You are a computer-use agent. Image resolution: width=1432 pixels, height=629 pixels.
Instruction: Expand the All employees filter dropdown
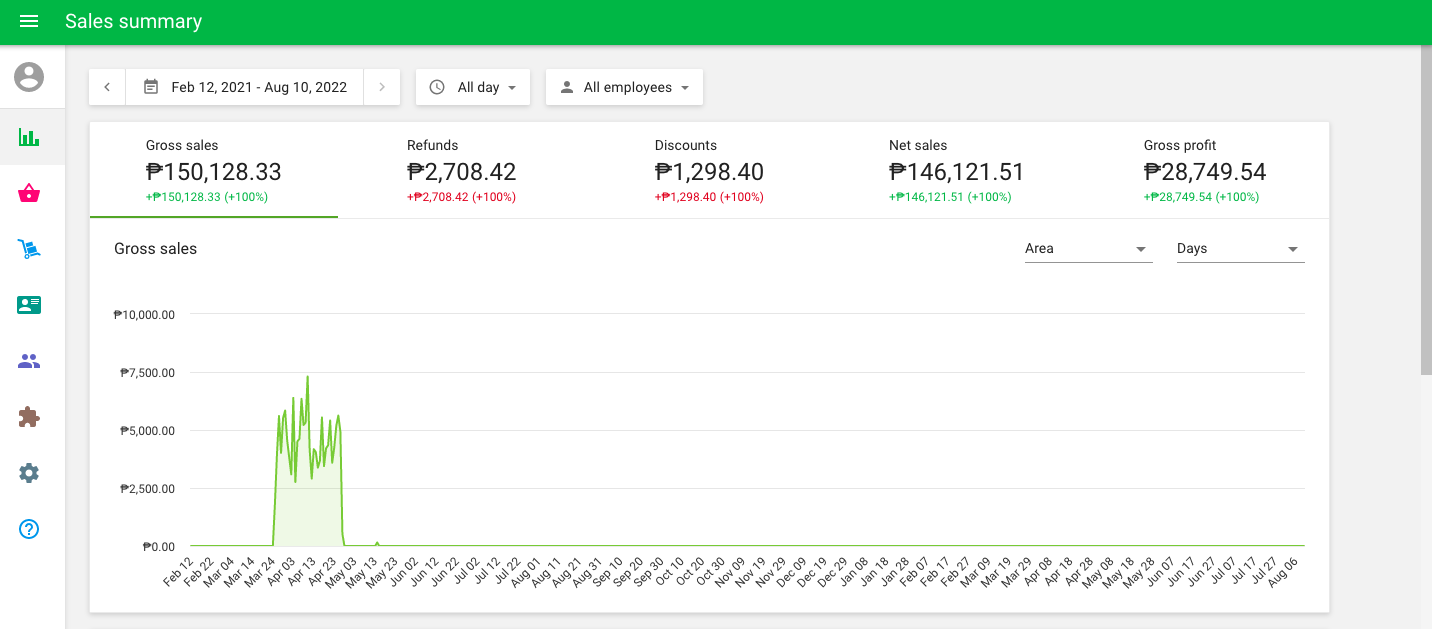[624, 87]
